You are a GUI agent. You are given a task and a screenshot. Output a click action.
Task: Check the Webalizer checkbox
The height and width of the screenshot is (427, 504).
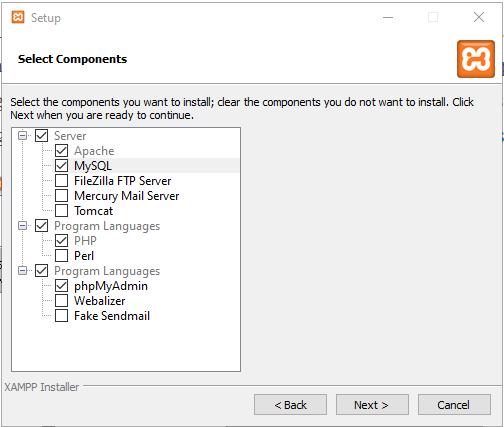(x=62, y=300)
